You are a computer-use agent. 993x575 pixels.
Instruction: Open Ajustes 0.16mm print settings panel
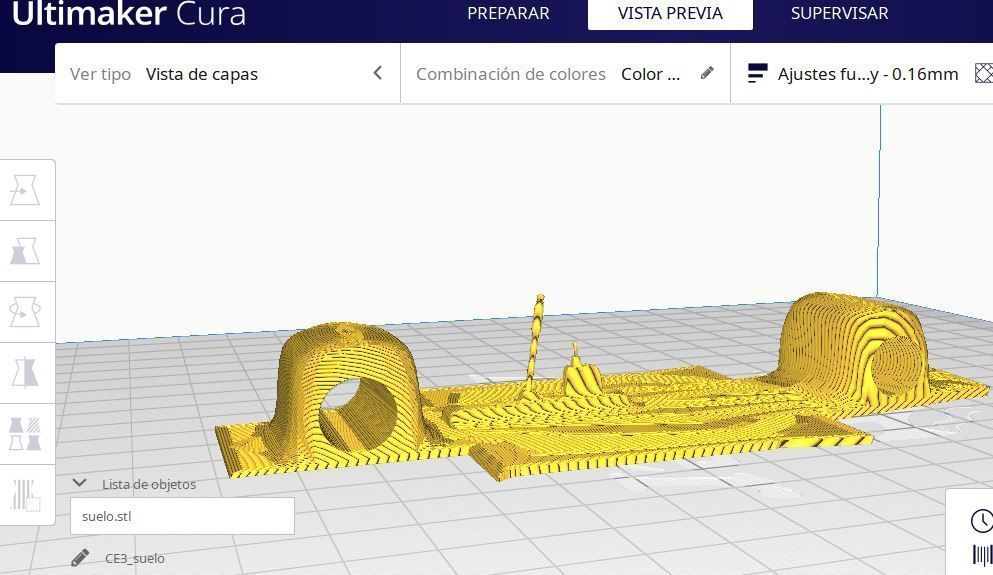point(861,73)
